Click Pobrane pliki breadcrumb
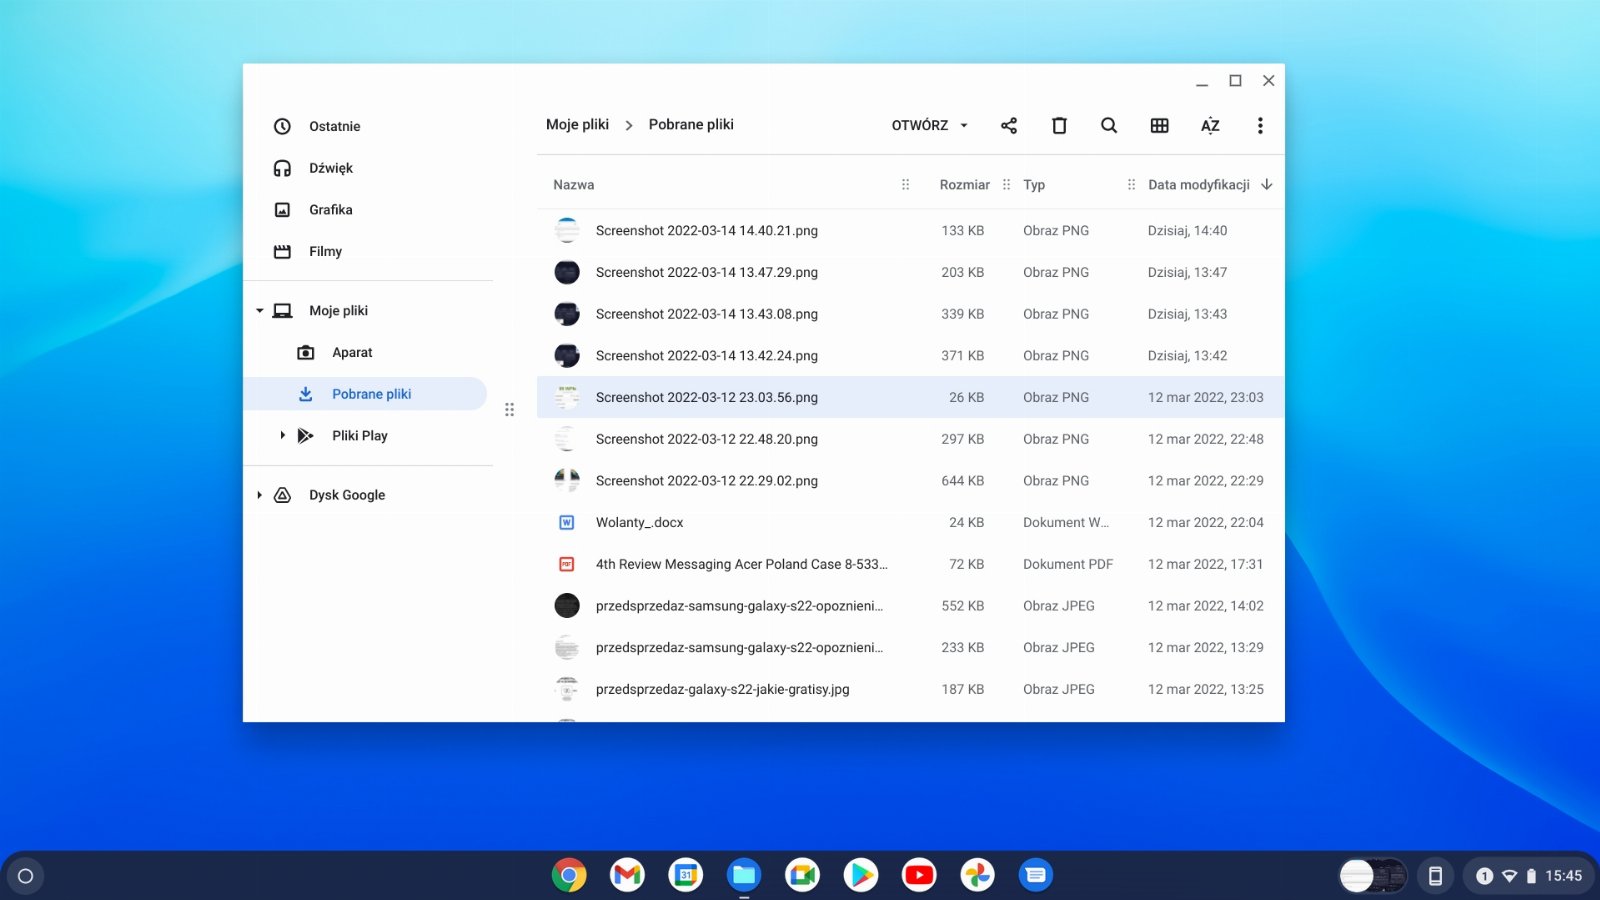 (x=691, y=124)
